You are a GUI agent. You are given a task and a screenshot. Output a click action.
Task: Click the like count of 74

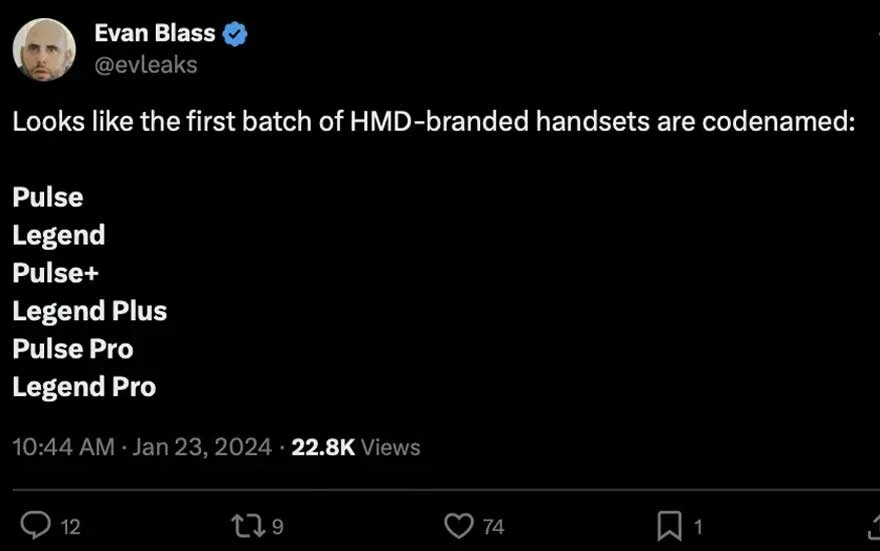pos(493,526)
